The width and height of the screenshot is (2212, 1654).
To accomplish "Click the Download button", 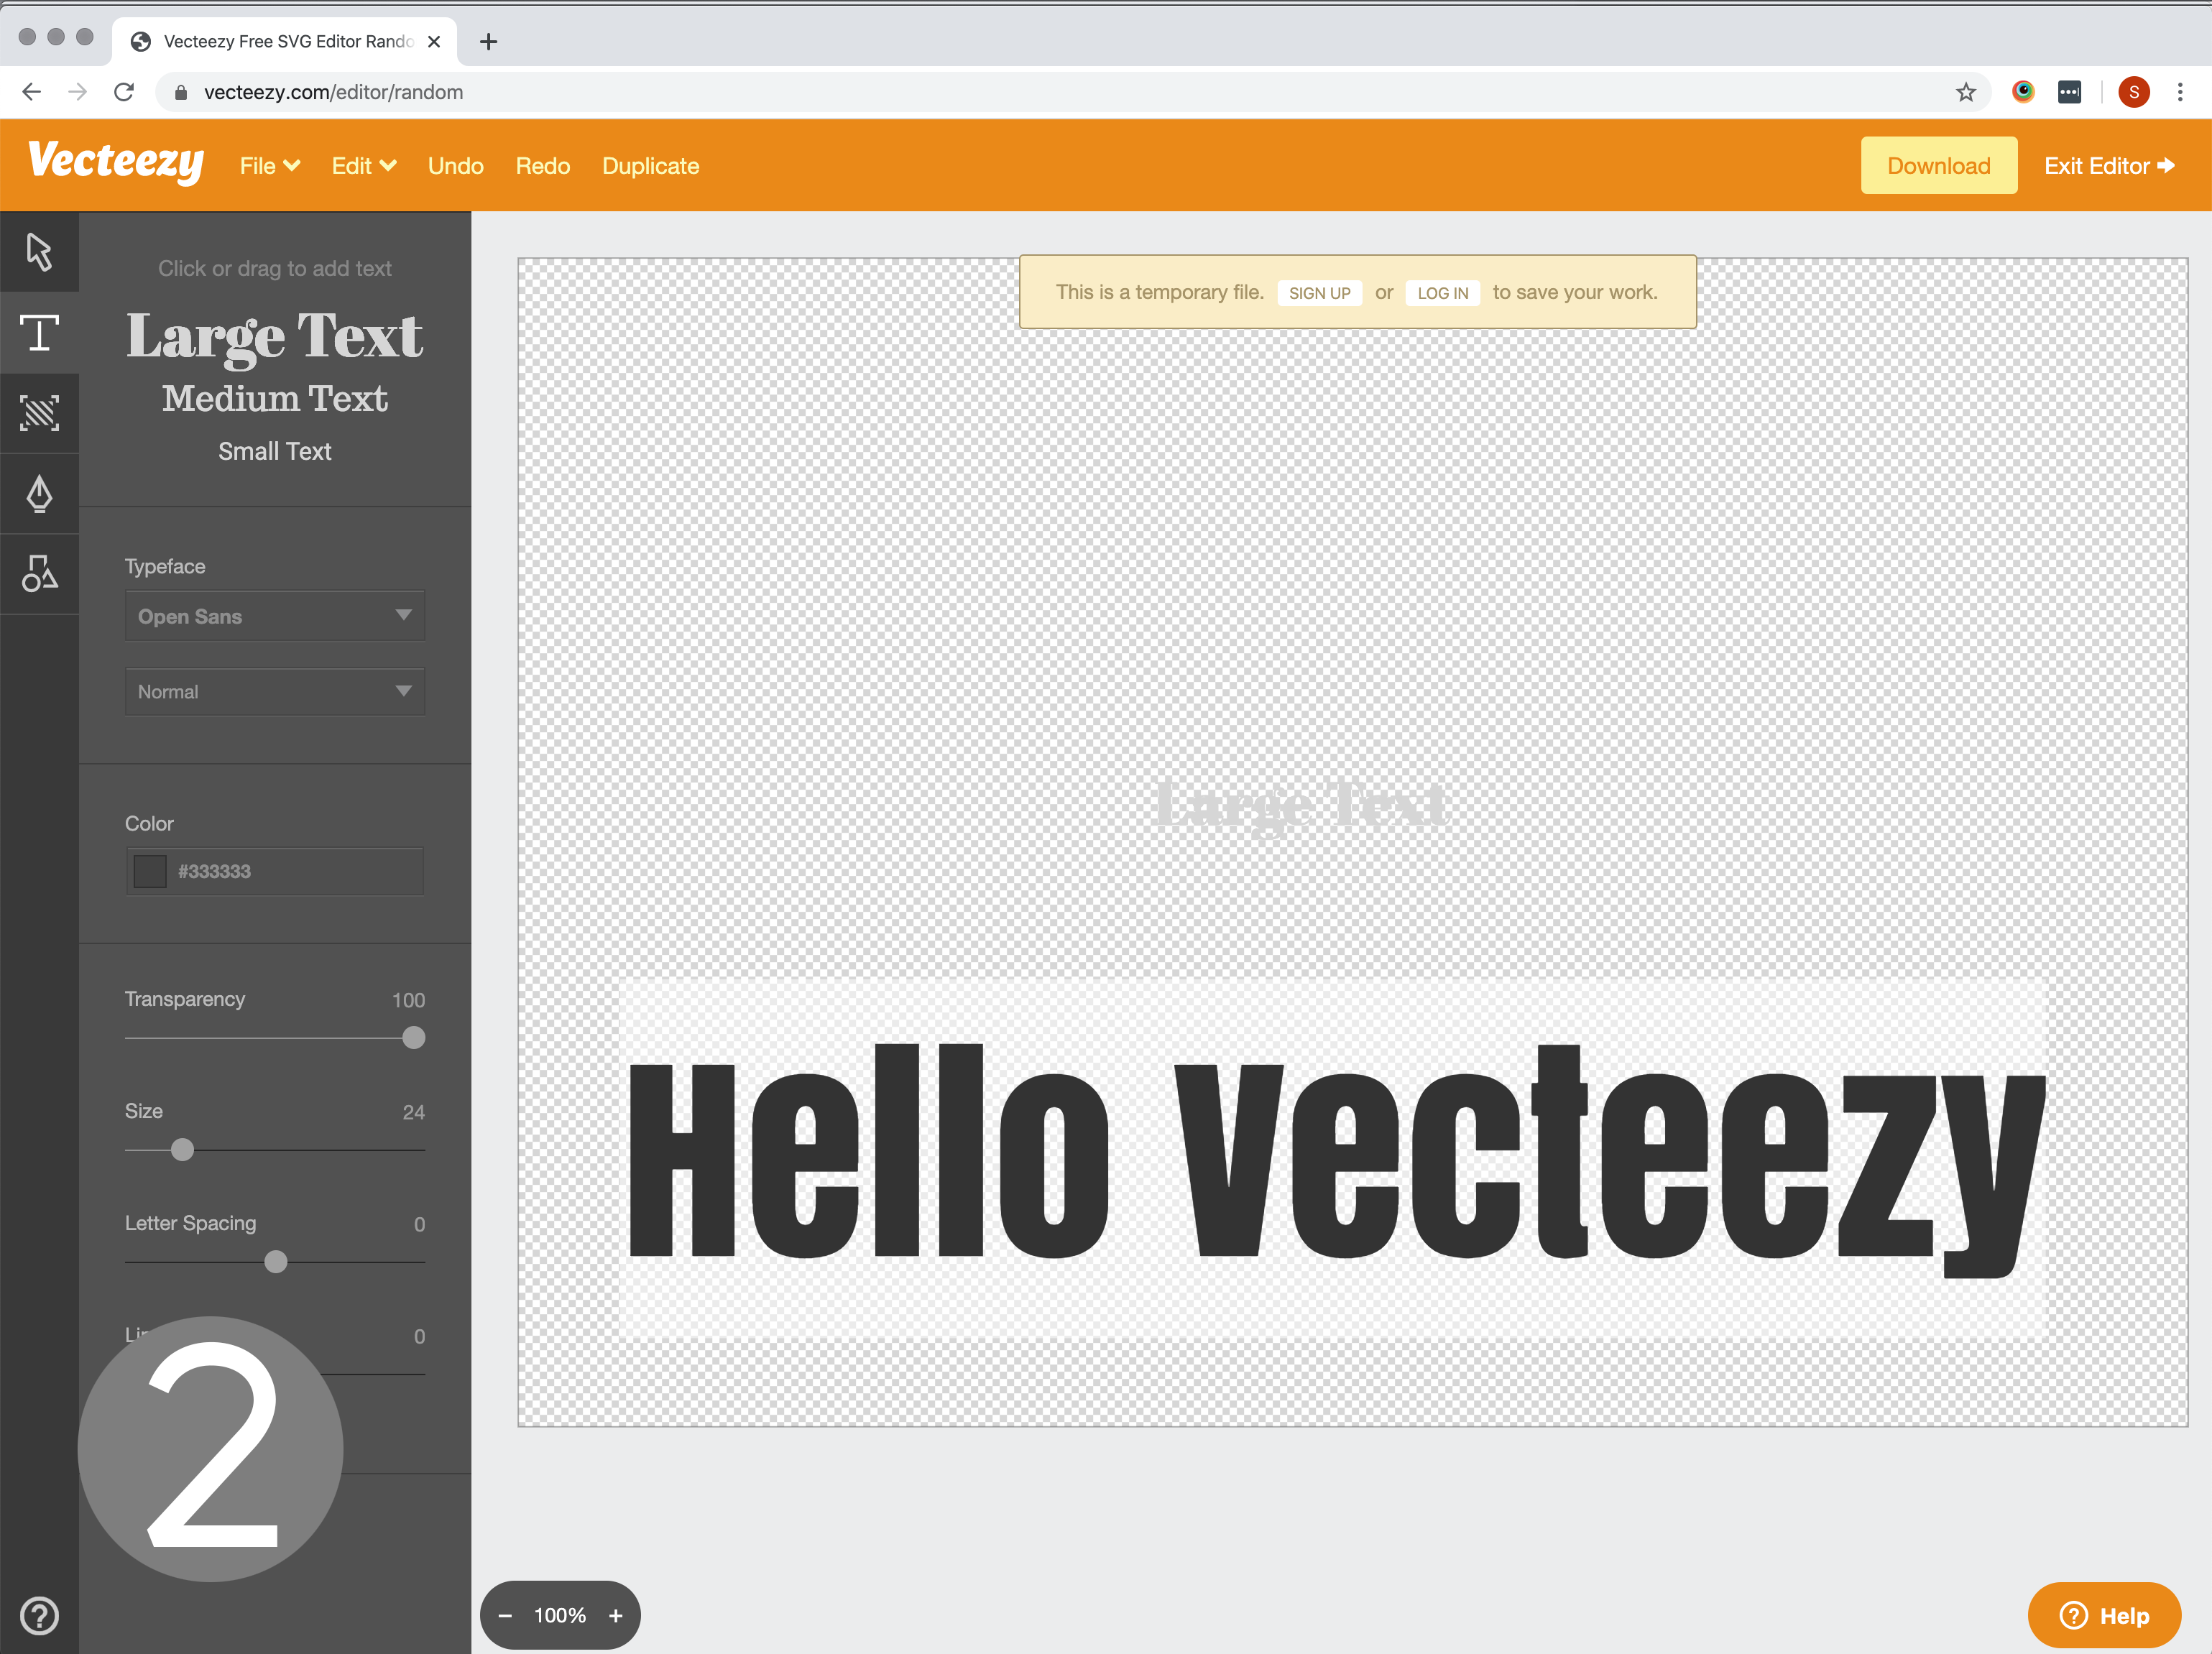I will coord(1937,166).
